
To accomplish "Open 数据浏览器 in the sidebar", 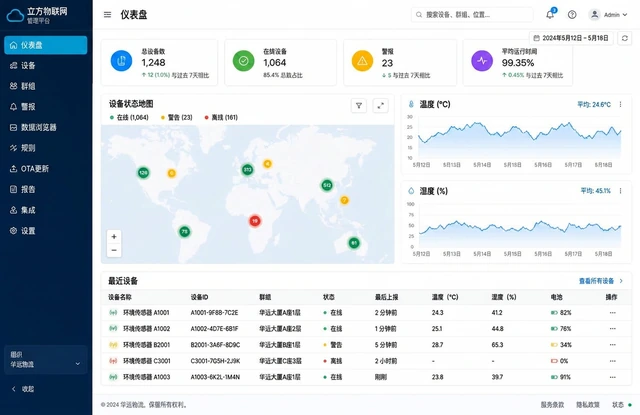I will coord(46,127).
